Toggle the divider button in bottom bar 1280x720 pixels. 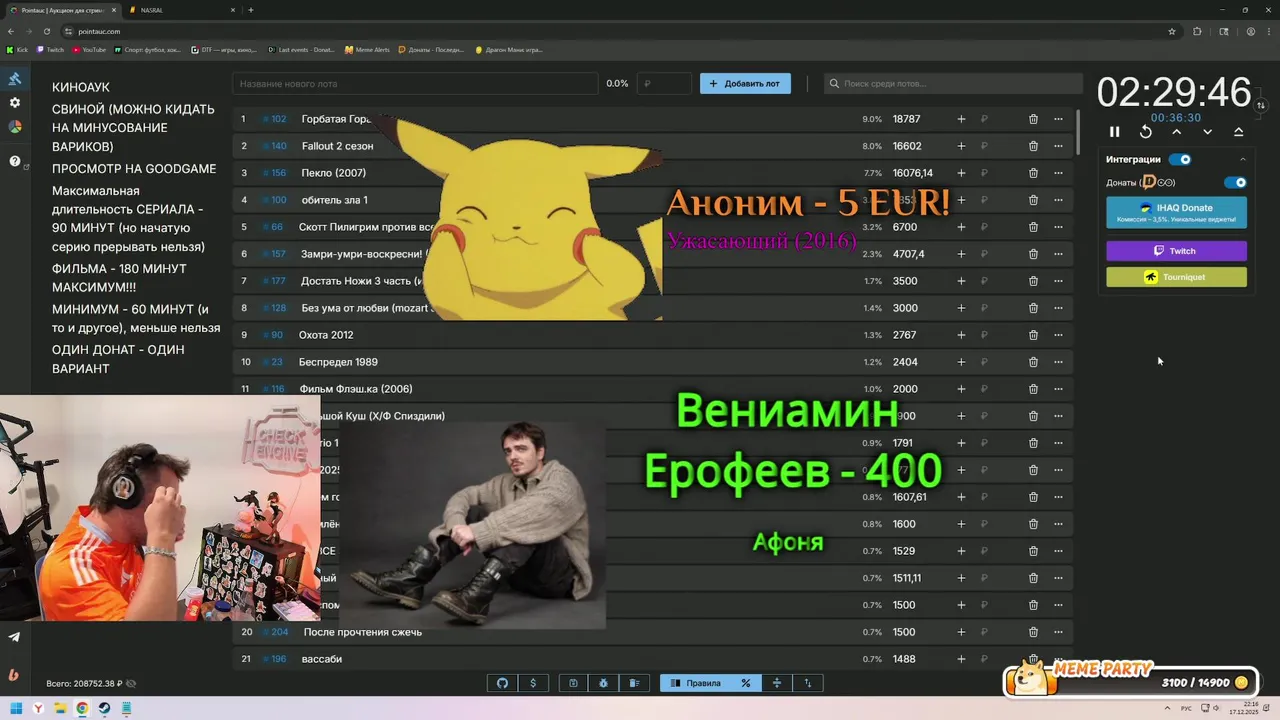[x=777, y=683]
